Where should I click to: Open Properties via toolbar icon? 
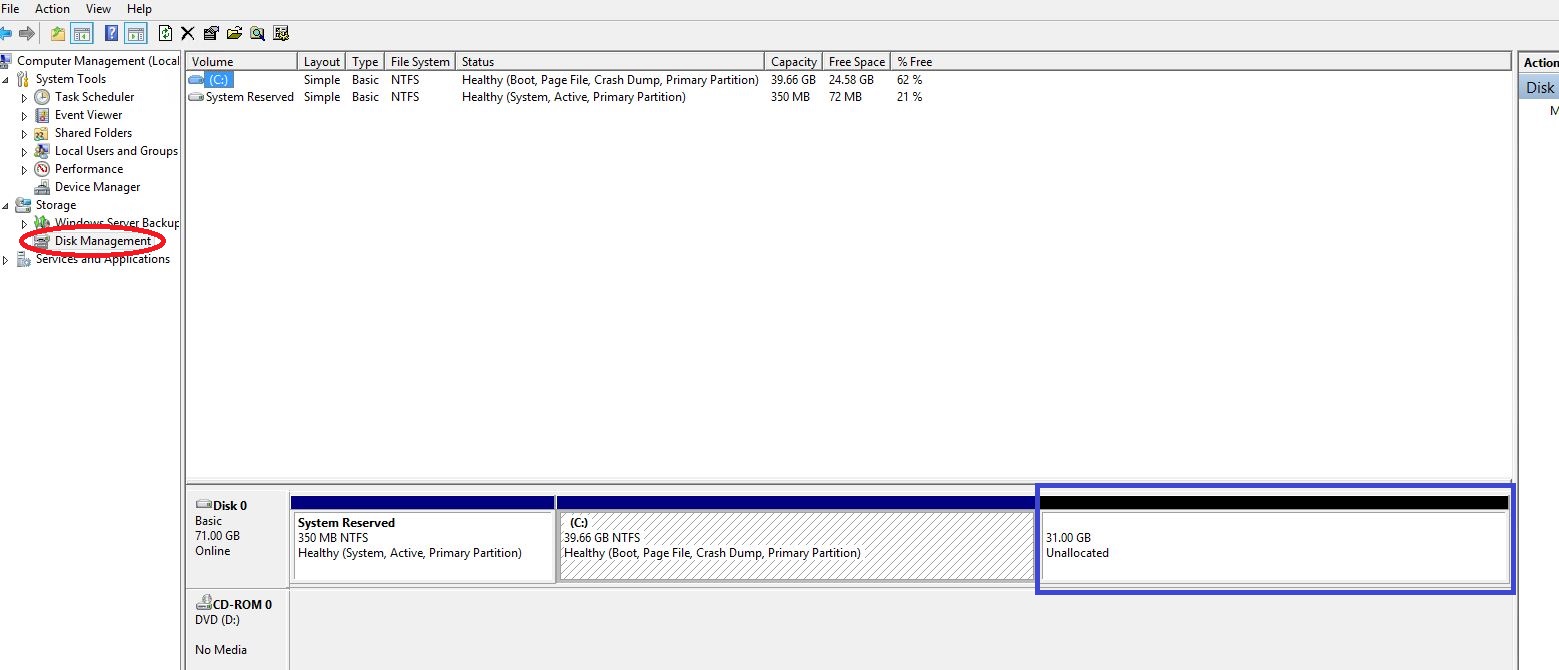210,33
